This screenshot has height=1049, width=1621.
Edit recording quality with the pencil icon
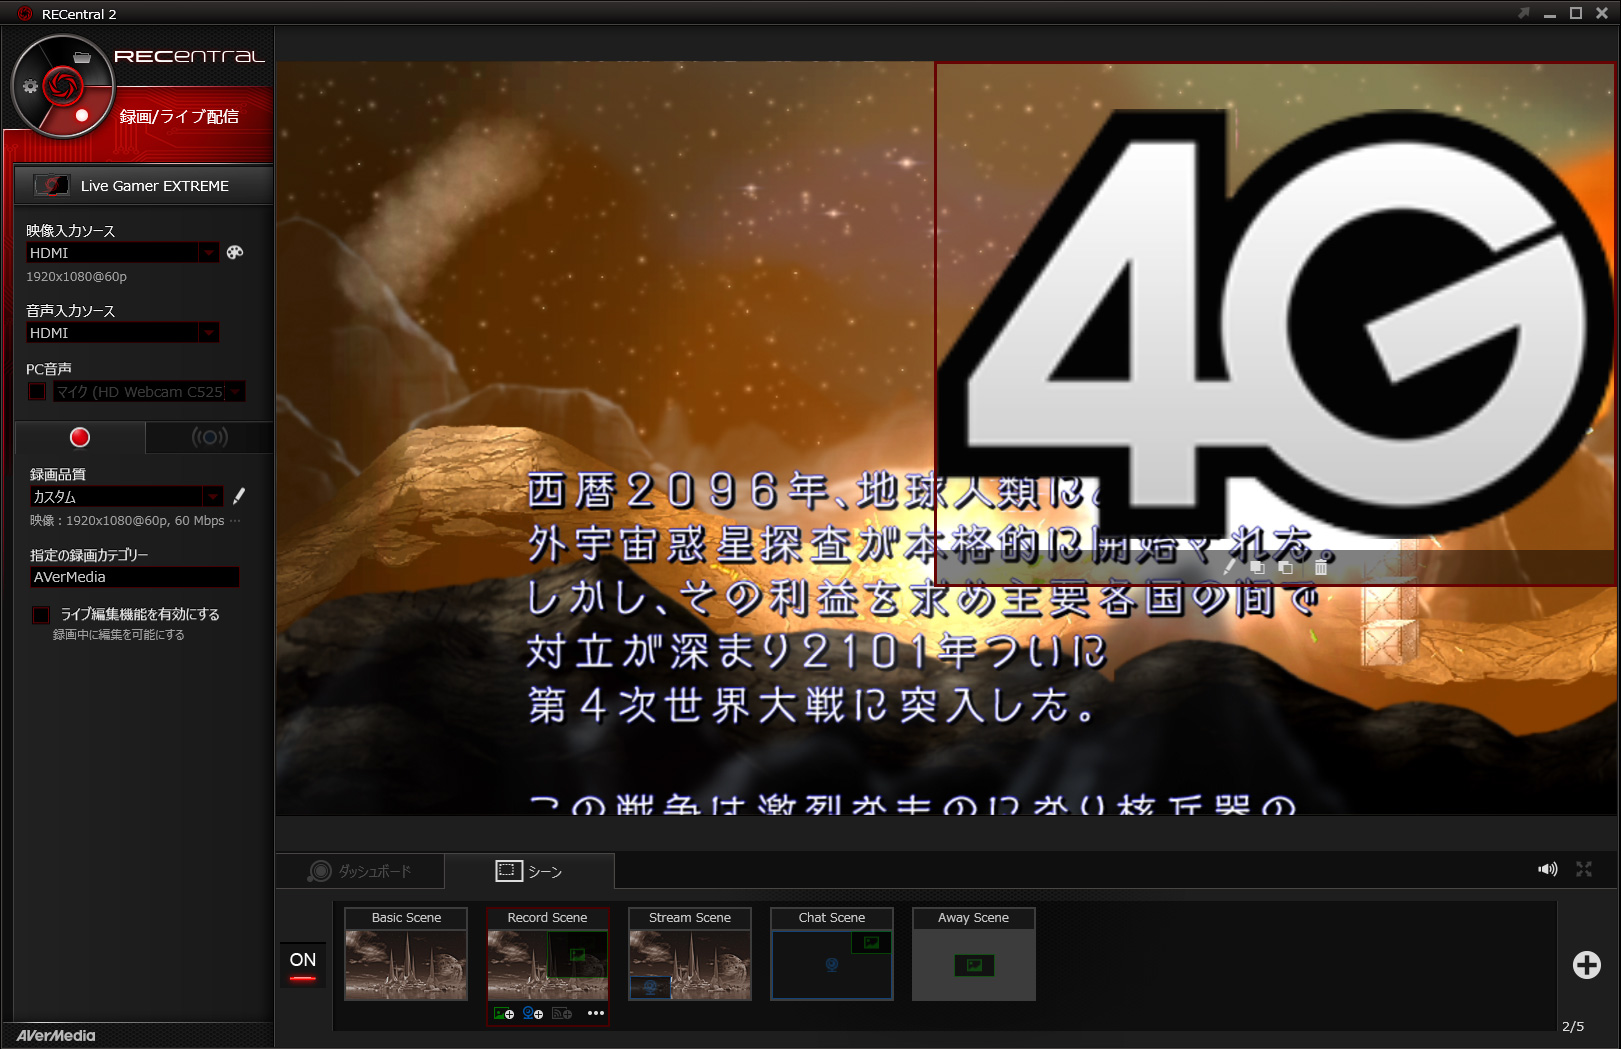pos(239,496)
